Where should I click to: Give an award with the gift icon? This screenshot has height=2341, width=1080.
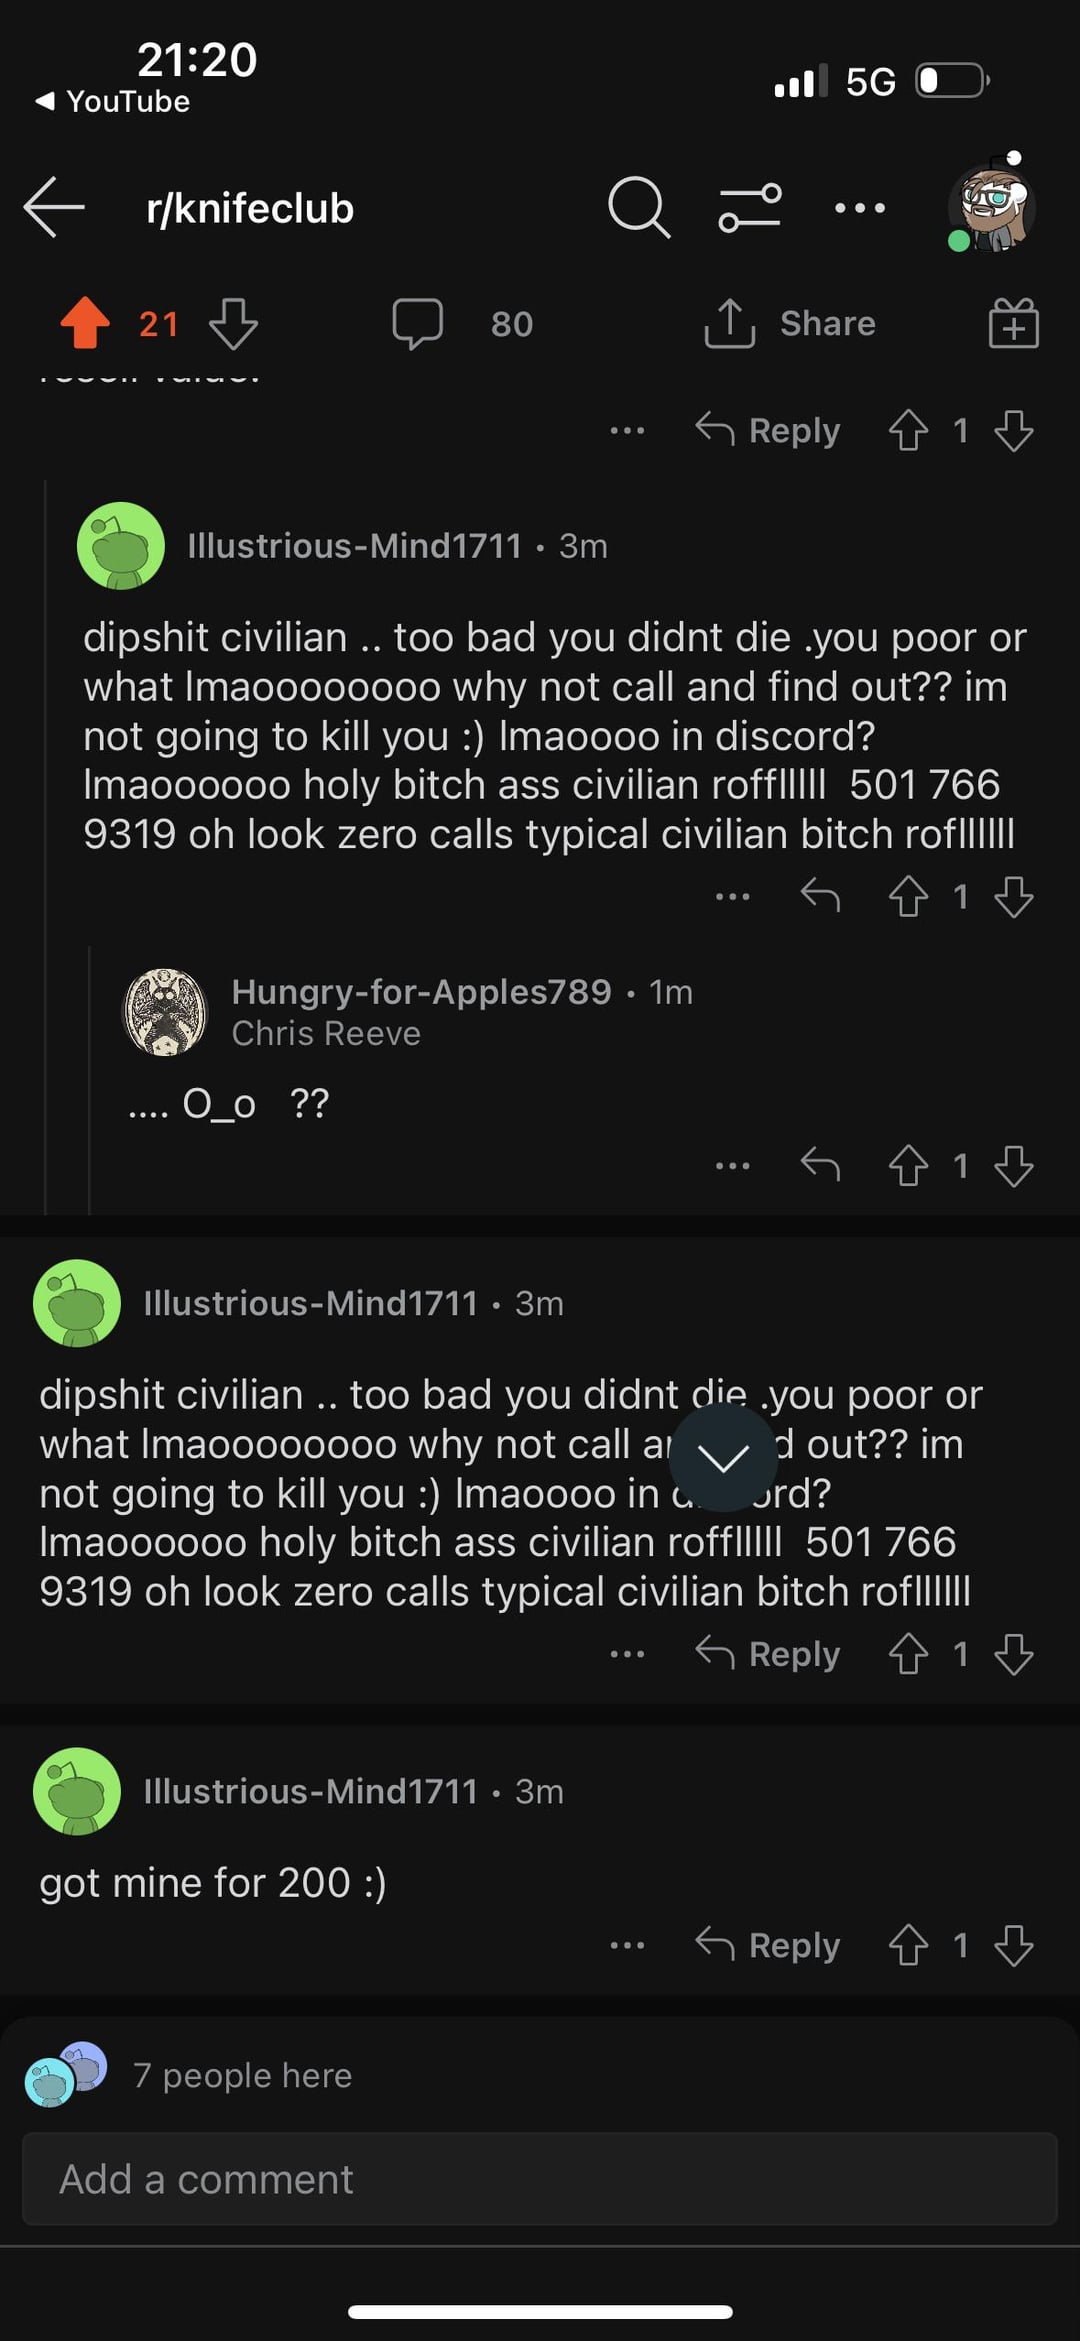[x=1014, y=323]
